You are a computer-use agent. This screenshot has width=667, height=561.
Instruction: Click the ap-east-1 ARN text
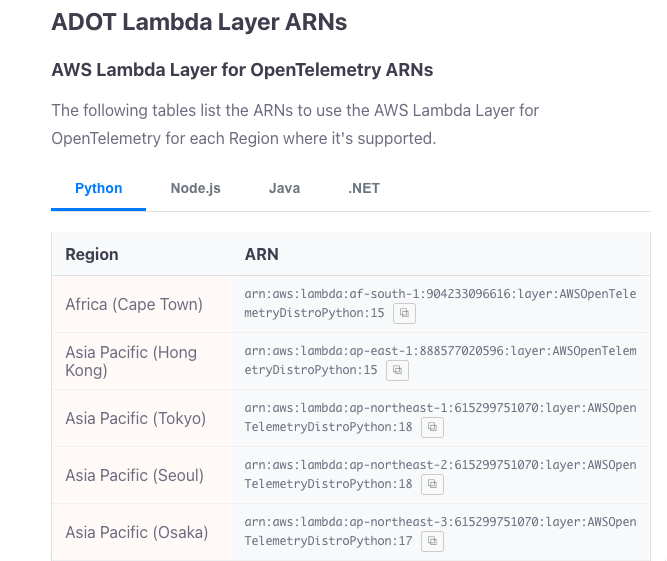point(440,352)
